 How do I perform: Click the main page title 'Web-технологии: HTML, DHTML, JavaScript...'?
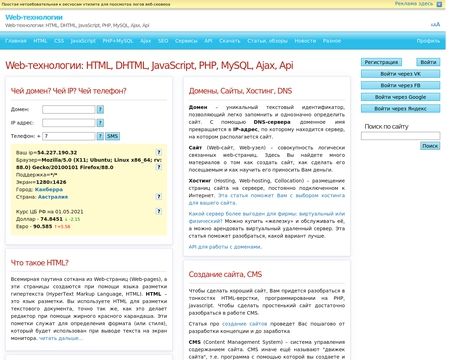point(149,65)
